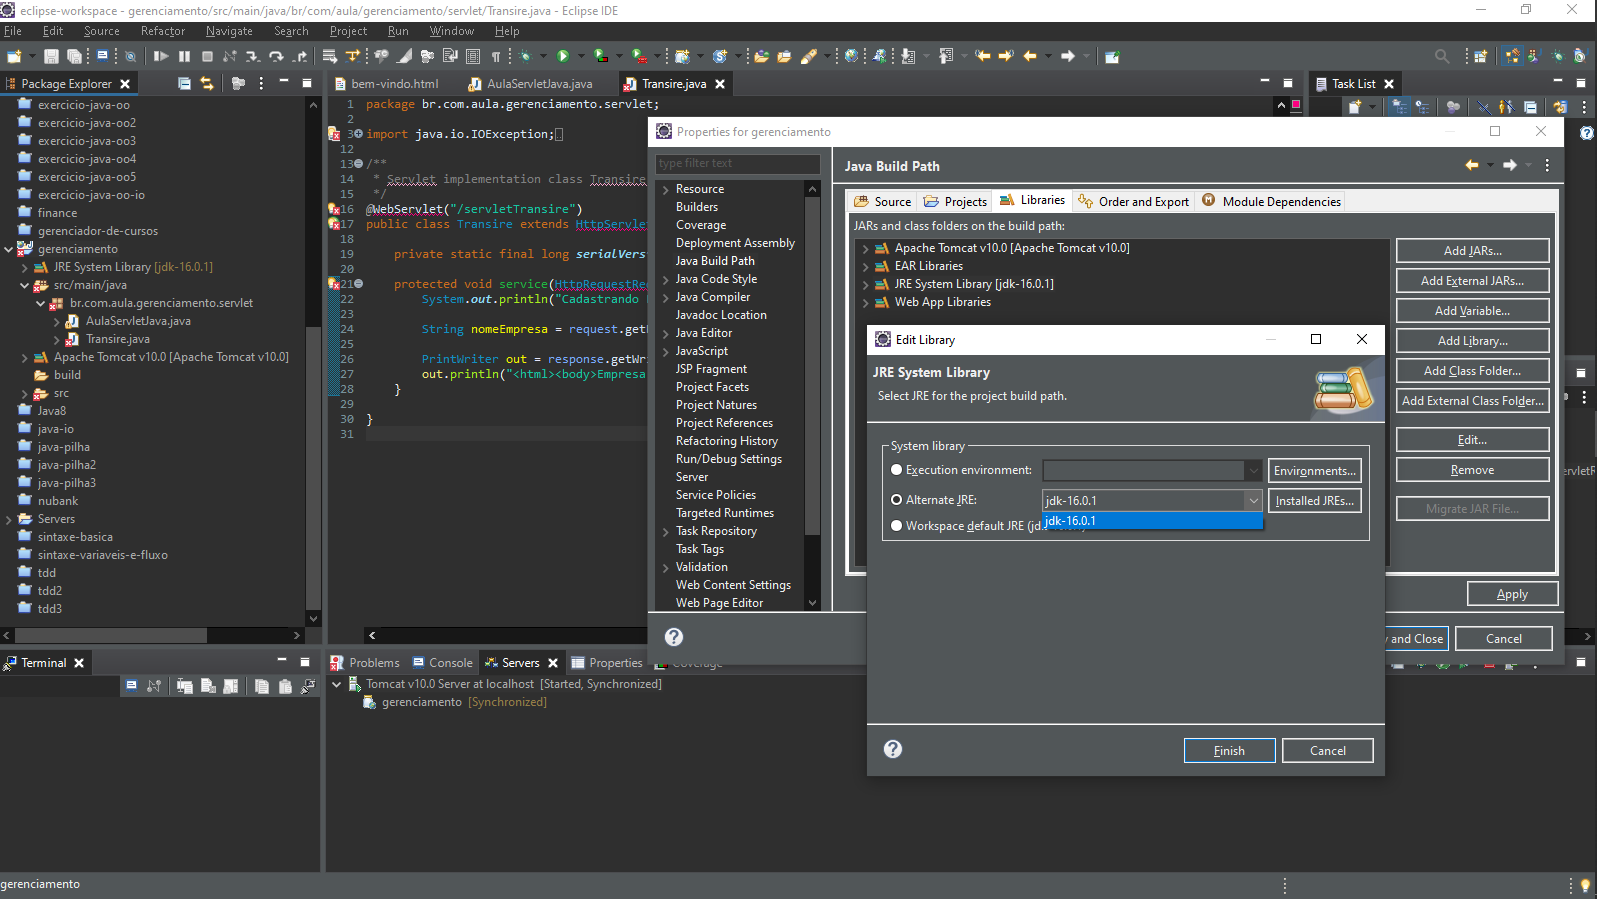The image size is (1597, 899).
Task: Select Transire.java in Package Explorer
Action: 117,339
